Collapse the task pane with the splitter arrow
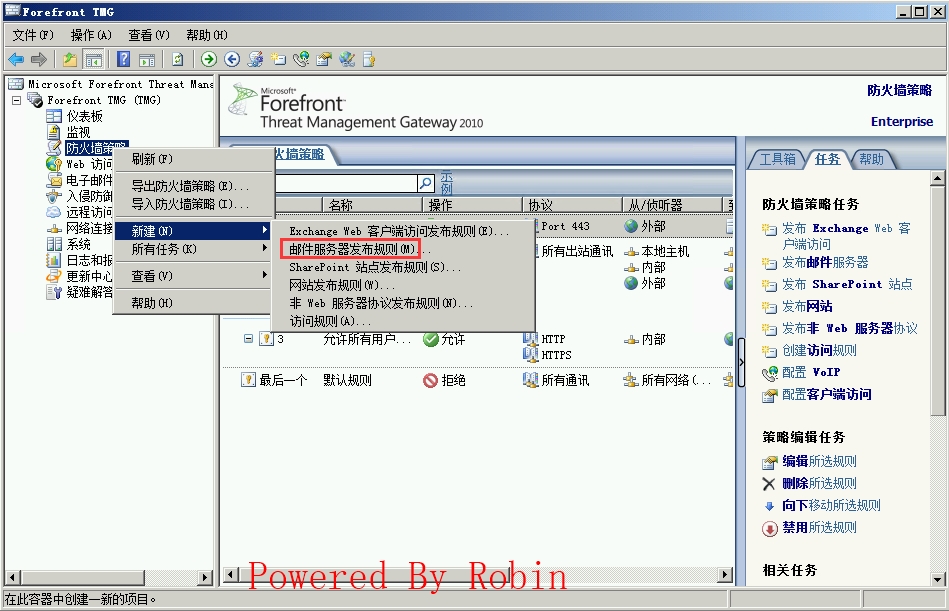Viewport: 949px width, 611px height. pyautogui.click(x=741, y=362)
